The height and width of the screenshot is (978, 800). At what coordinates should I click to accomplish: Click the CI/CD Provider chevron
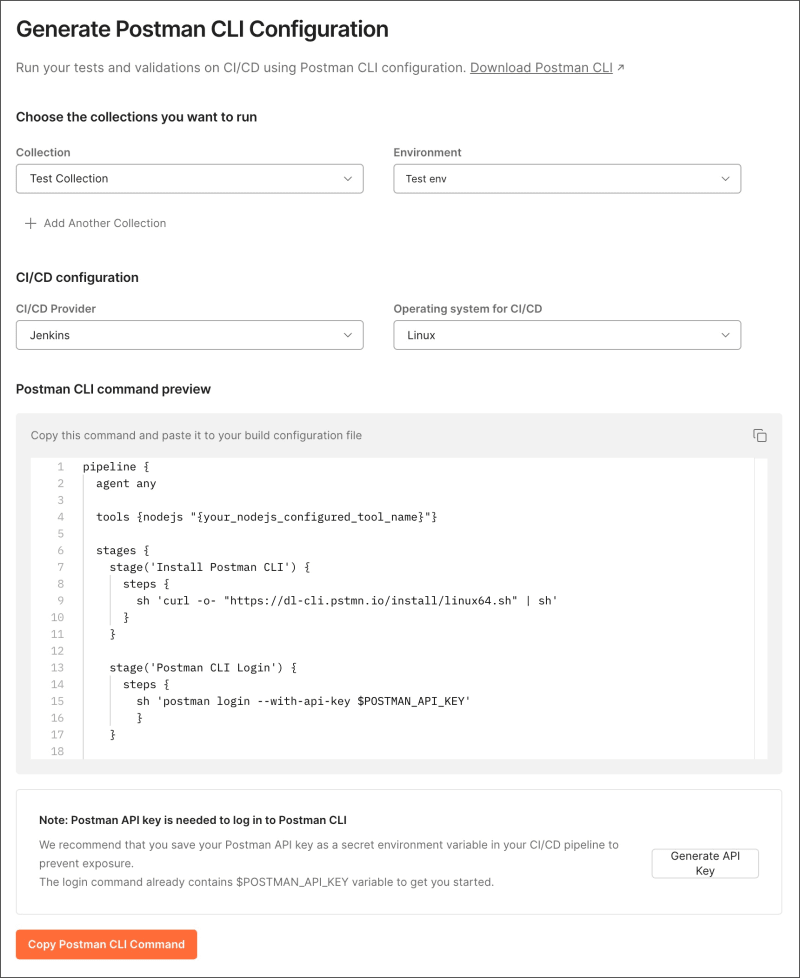[x=349, y=335]
